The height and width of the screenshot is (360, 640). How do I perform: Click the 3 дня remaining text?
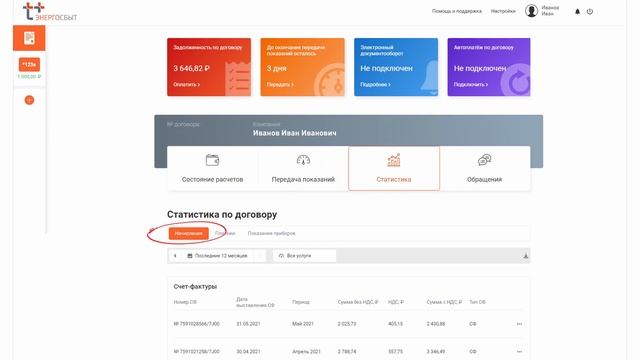277,68
